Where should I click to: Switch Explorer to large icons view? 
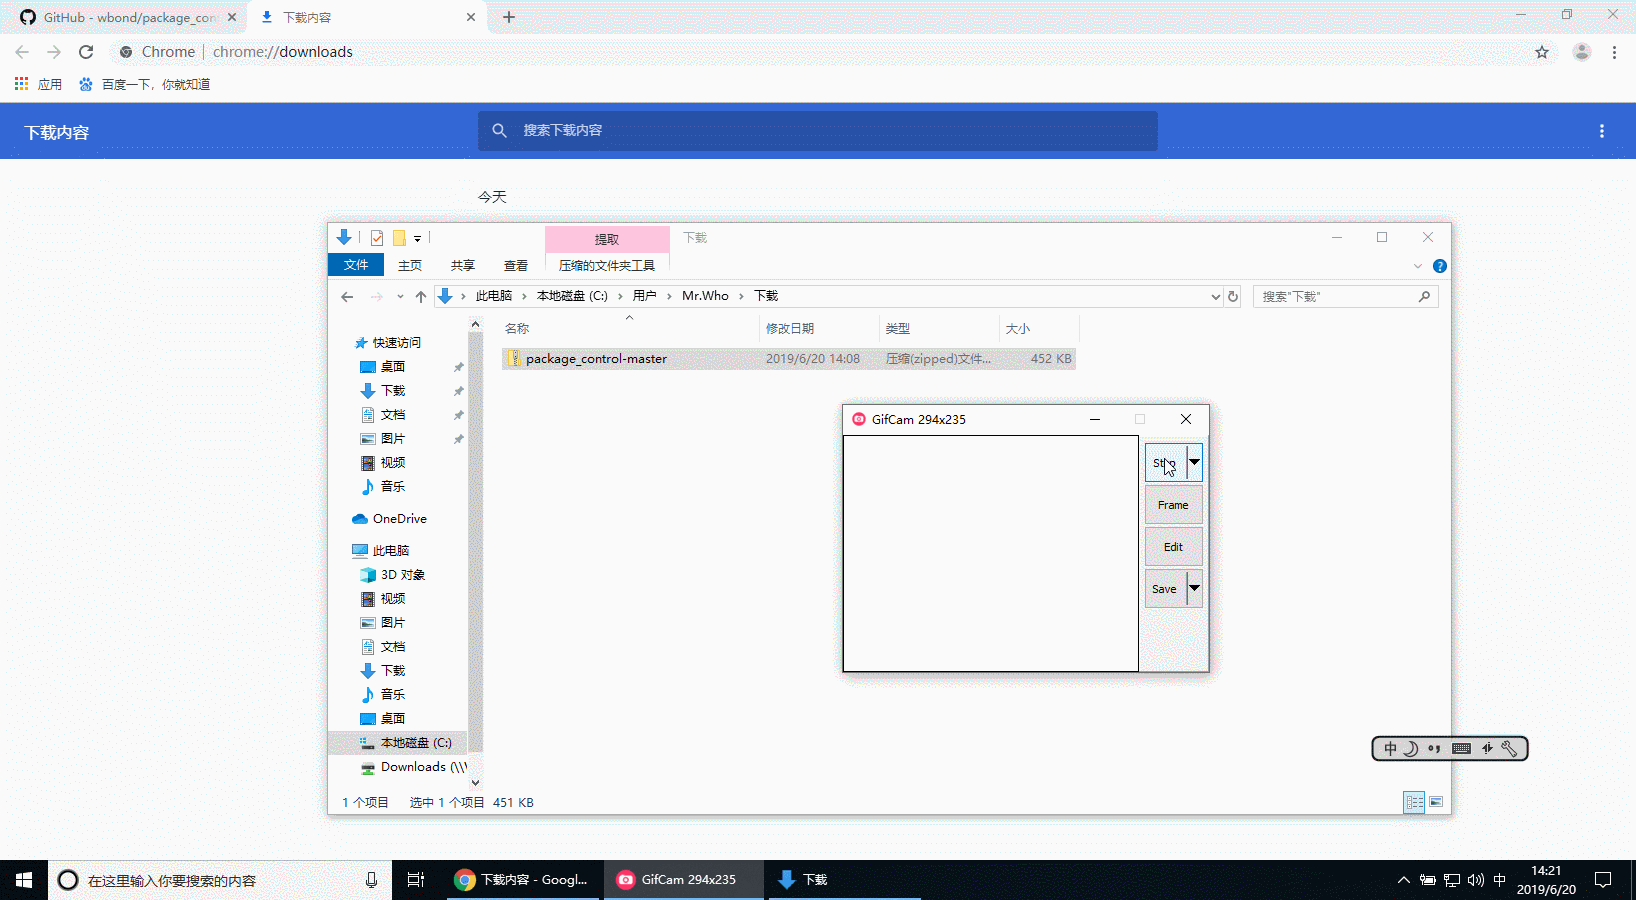[1436, 802]
